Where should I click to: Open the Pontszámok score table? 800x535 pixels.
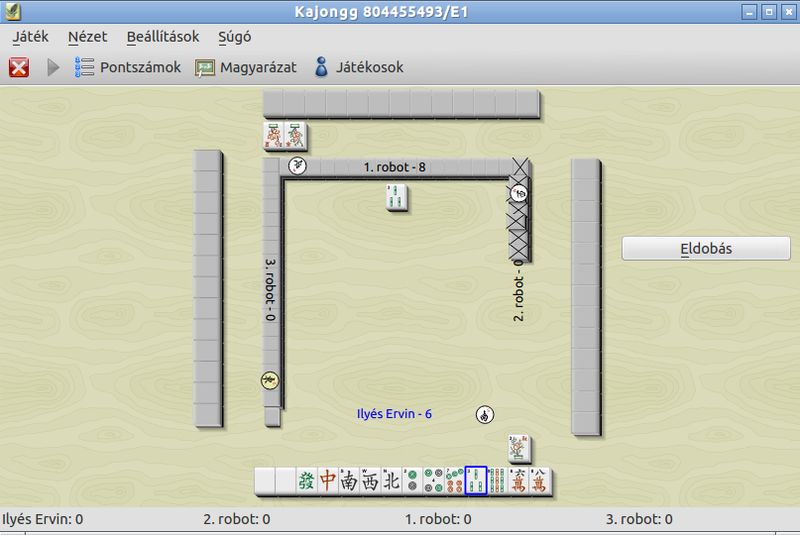pyautogui.click(x=128, y=67)
